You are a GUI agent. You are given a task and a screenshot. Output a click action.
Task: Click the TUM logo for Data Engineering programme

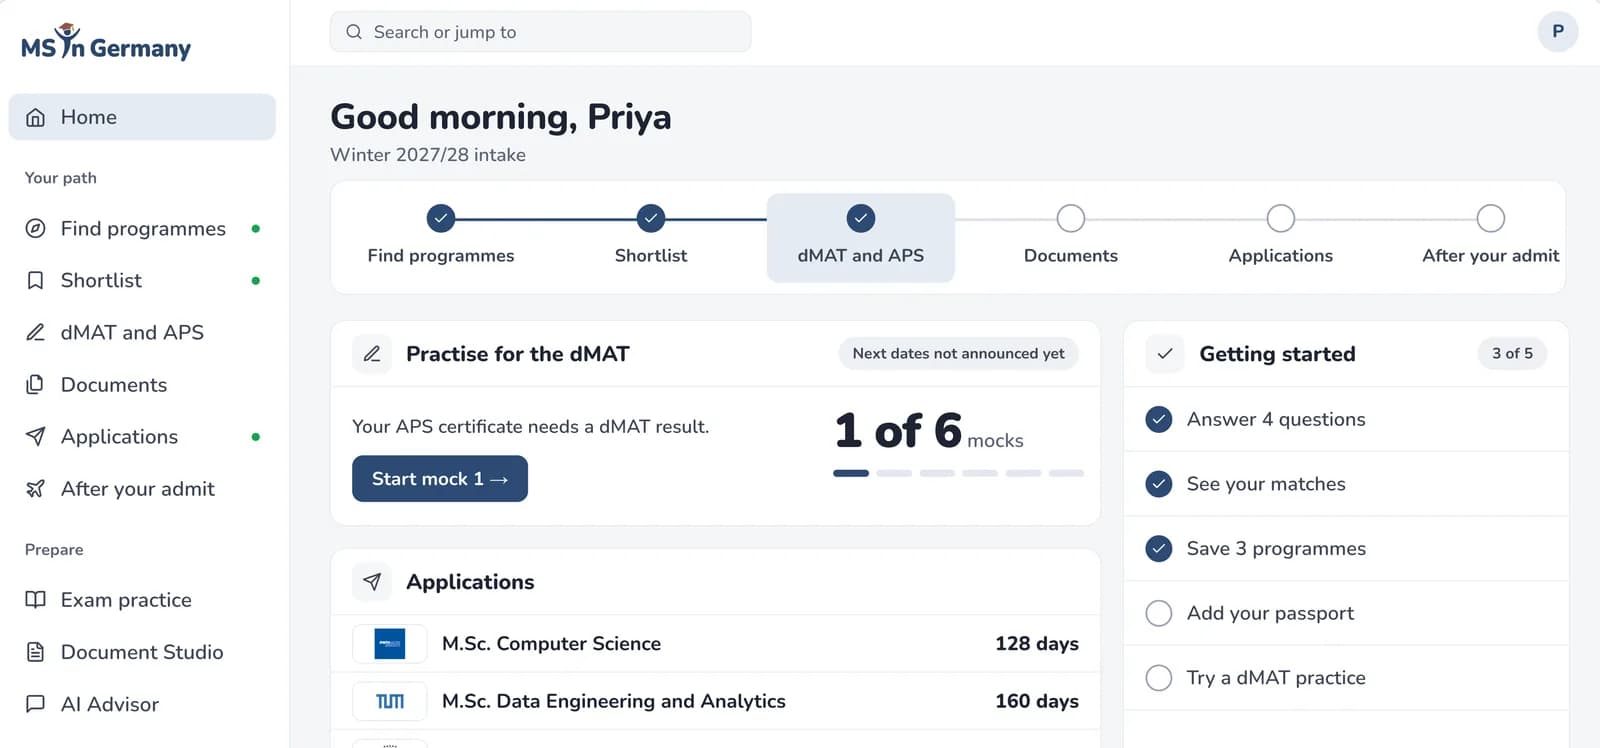(x=390, y=702)
